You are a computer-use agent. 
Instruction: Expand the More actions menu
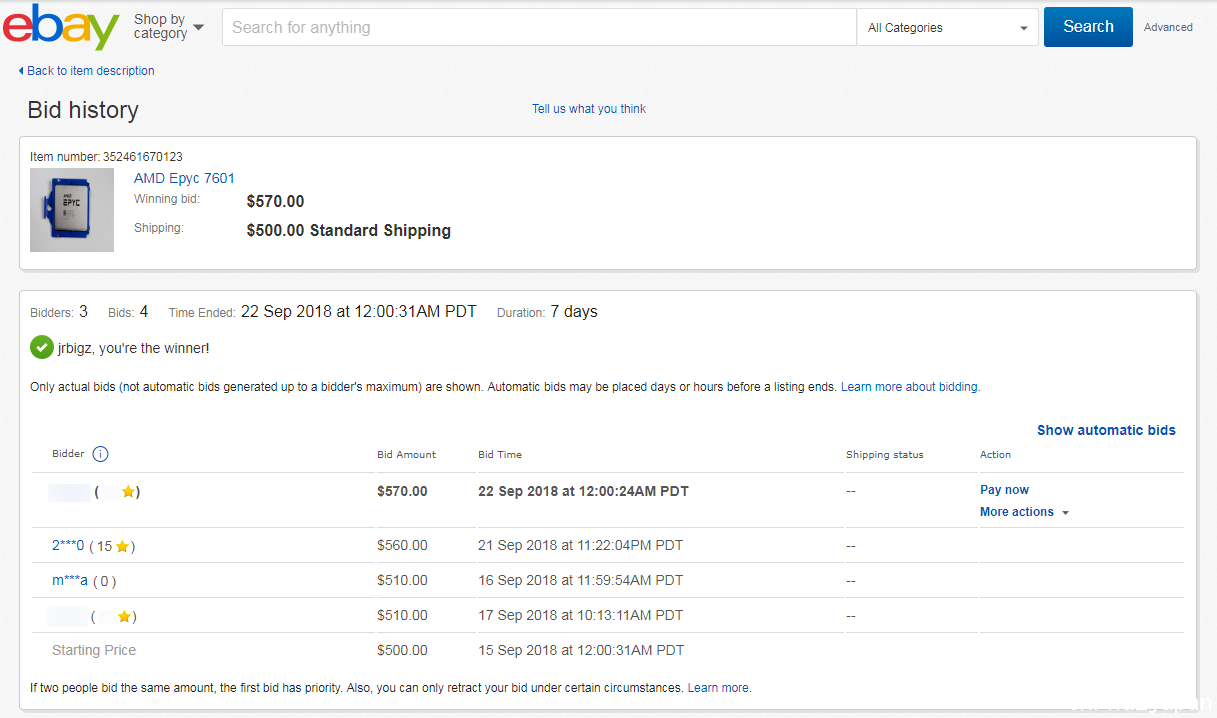[x=1024, y=512]
